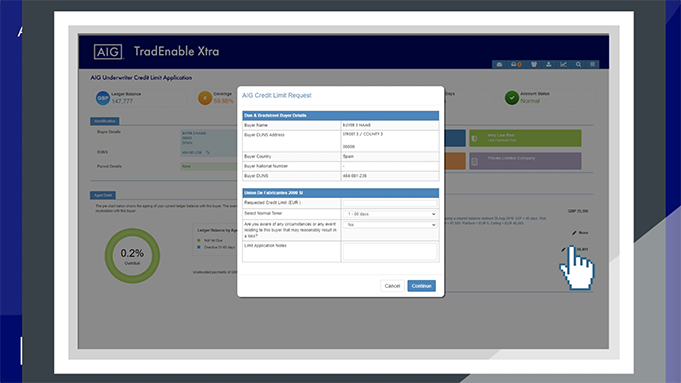Click the upload/stamp icon in toolbar
This screenshot has height=383, width=681.
click(x=549, y=64)
